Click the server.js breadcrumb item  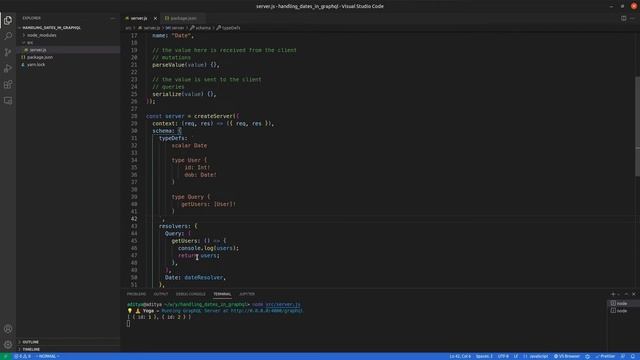(149, 28)
